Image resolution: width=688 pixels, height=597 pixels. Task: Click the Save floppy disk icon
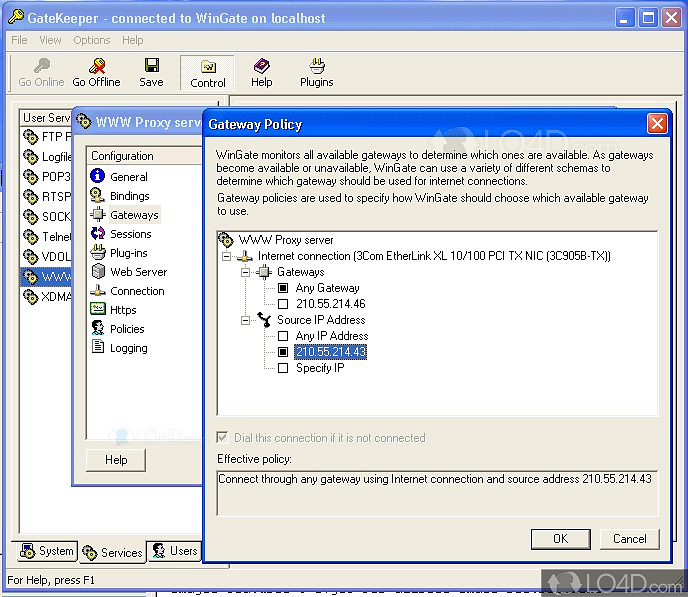click(152, 65)
